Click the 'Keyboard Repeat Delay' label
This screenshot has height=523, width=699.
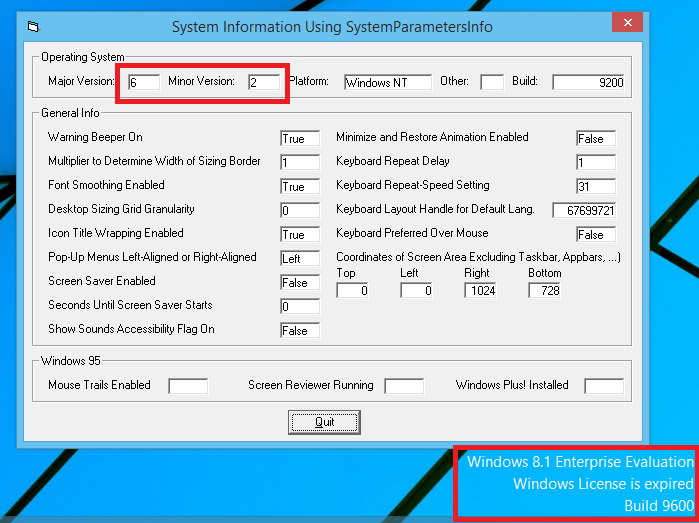tap(393, 161)
